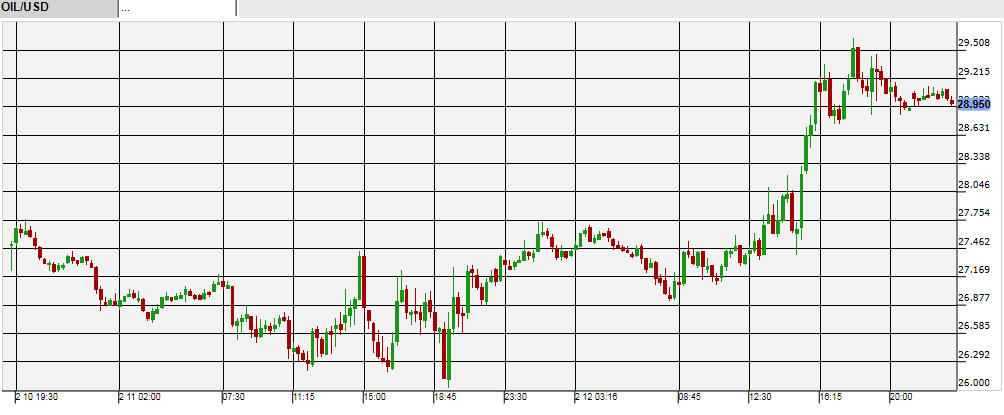Screen dimensions: 1004x415
Task: Click the 18:45 time axis label
Action: [x=446, y=398]
